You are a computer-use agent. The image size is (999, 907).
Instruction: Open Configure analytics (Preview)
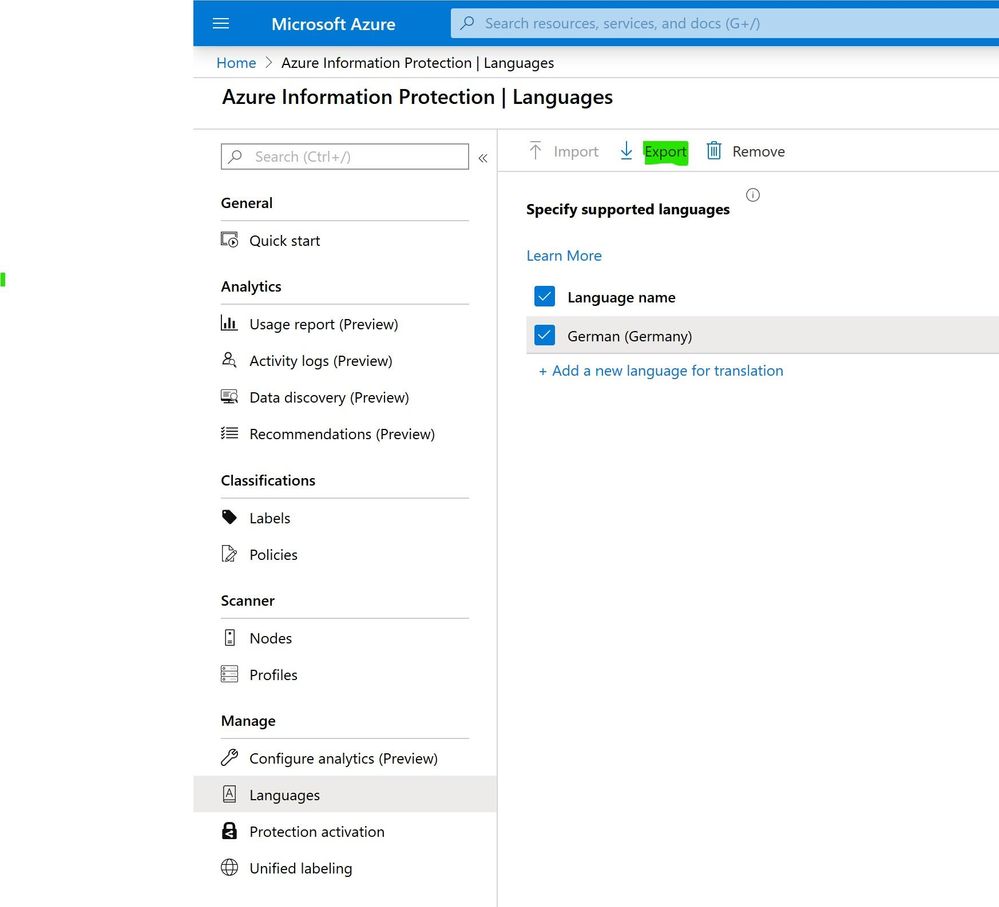point(345,758)
